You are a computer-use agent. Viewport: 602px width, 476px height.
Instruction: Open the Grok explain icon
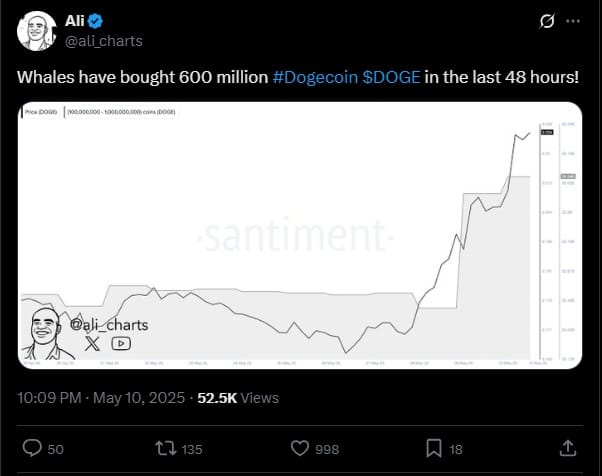click(x=546, y=21)
